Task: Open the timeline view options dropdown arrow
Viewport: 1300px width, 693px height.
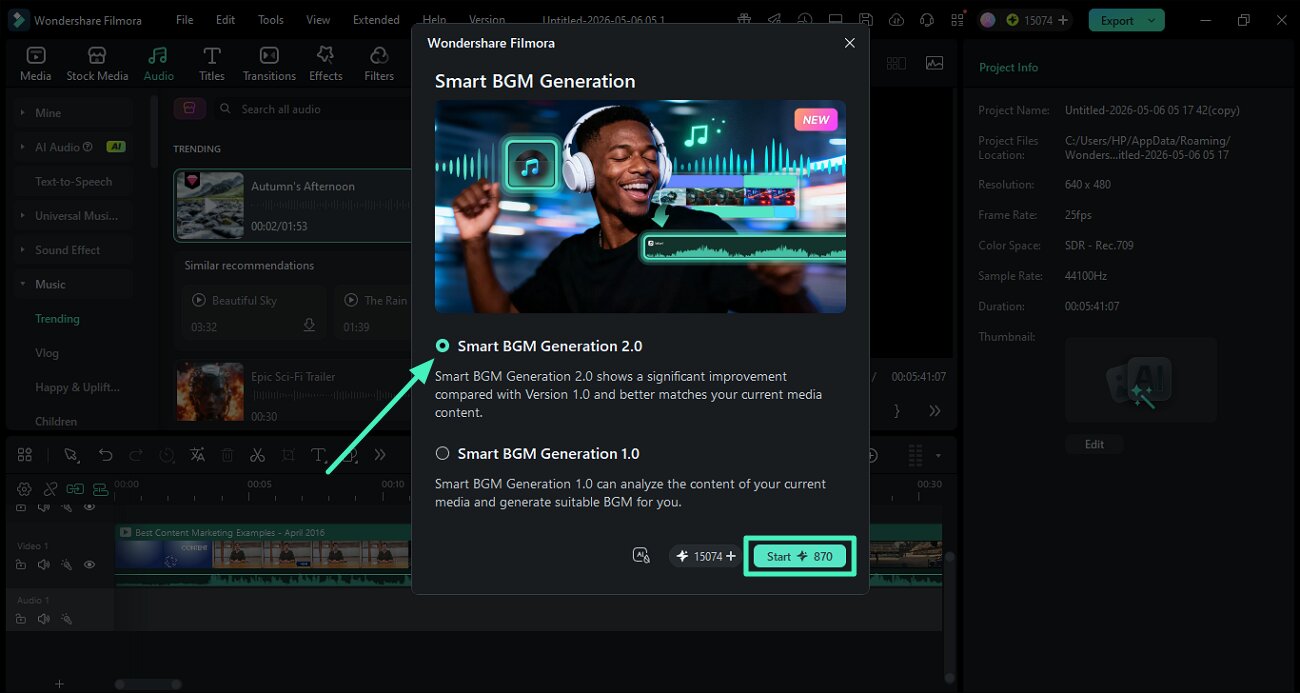Action: (x=938, y=456)
